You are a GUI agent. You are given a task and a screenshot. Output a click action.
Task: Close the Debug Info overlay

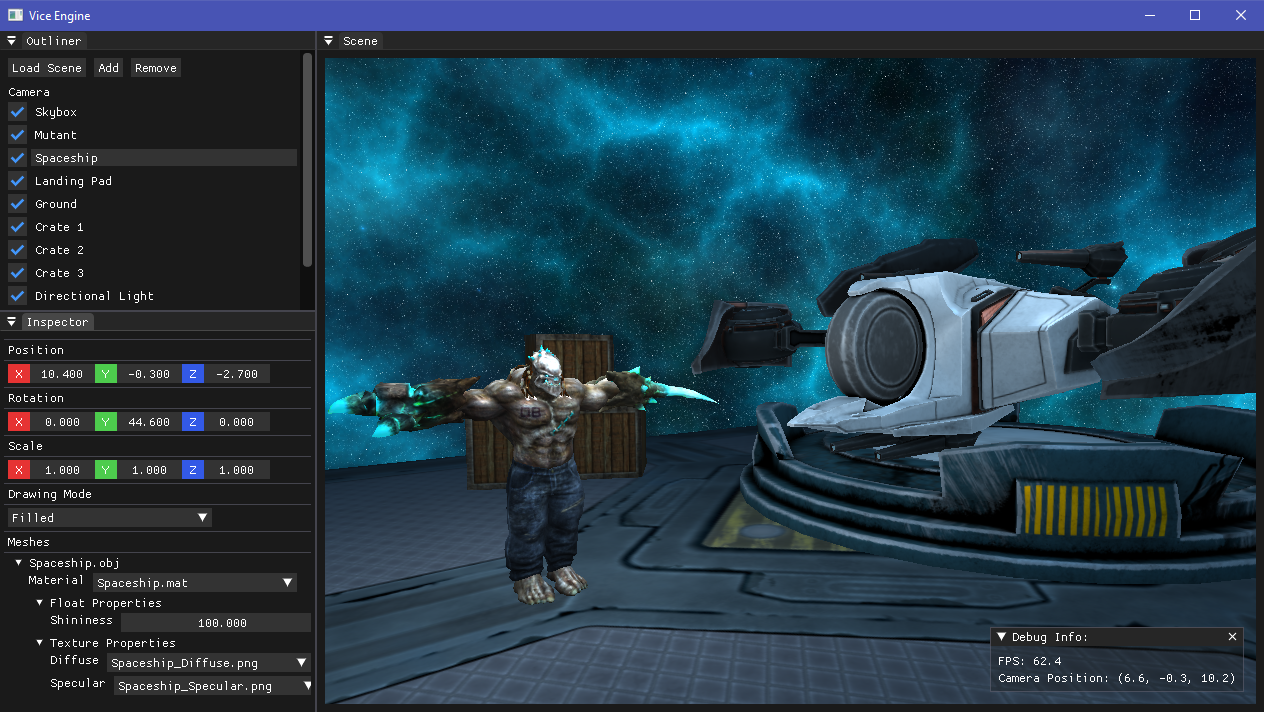[1232, 637]
